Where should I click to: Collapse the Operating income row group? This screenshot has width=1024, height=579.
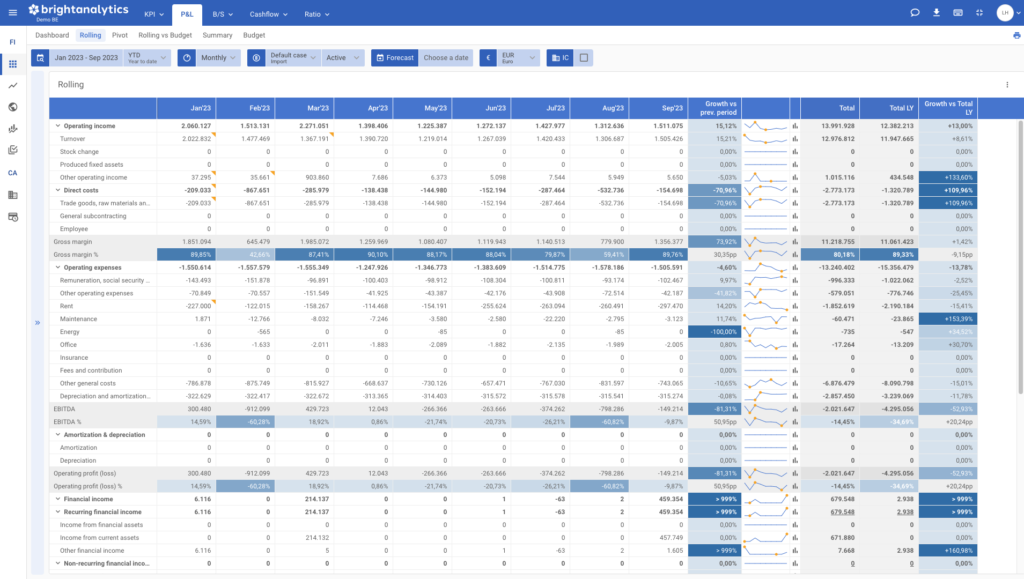[x=57, y=126]
